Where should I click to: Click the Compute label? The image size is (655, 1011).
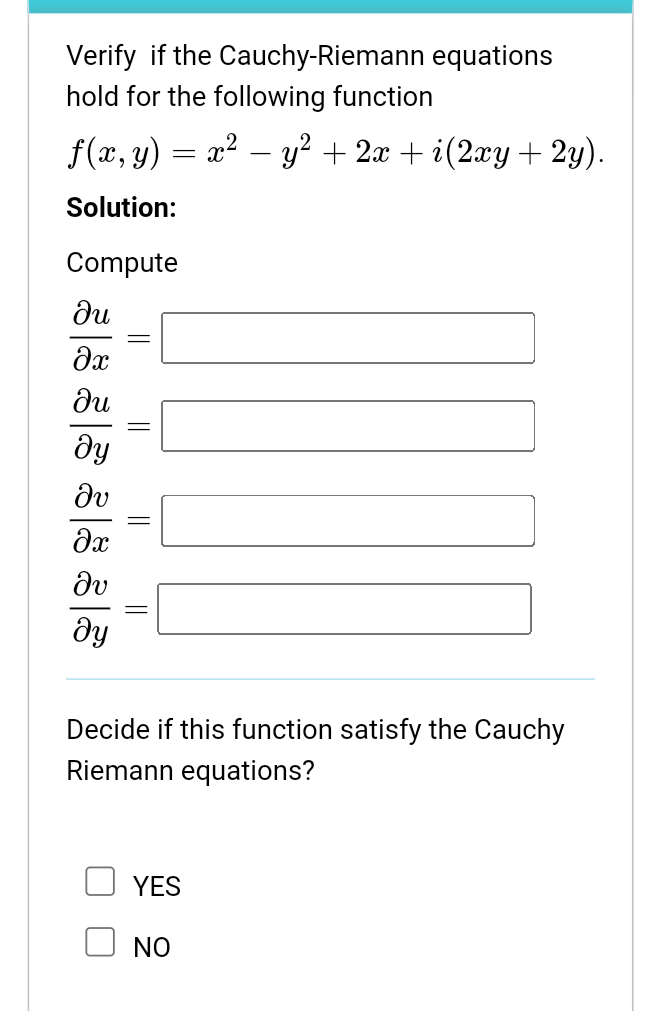121,263
